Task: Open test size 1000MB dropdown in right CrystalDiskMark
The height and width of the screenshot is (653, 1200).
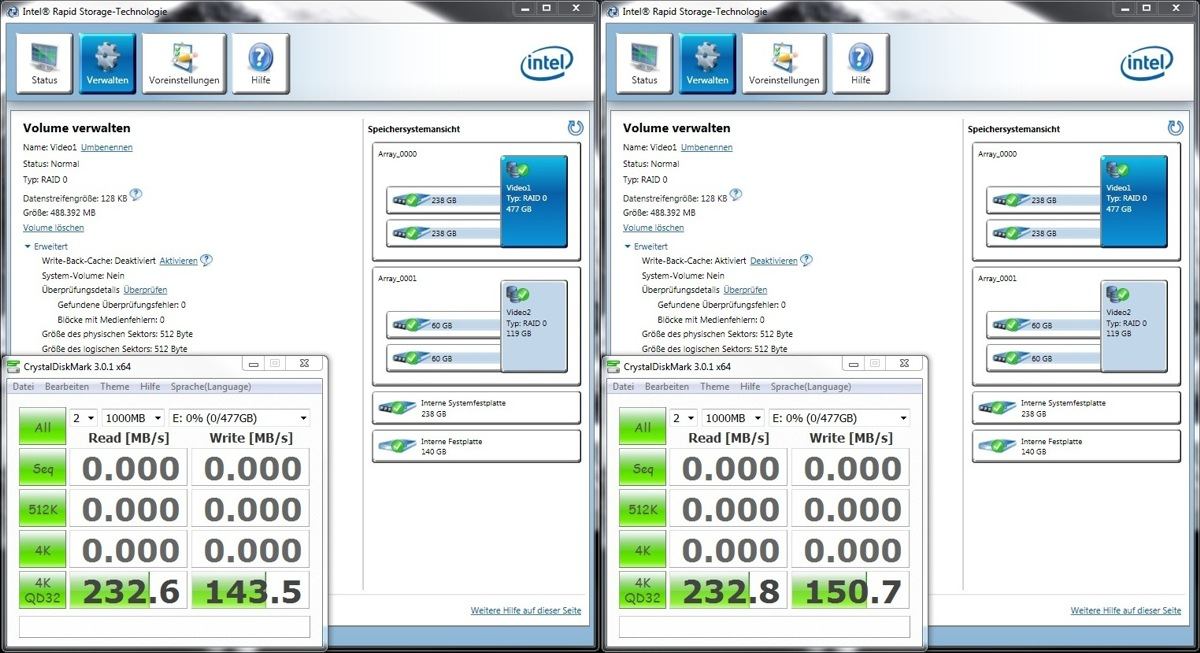Action: pyautogui.click(x=733, y=418)
